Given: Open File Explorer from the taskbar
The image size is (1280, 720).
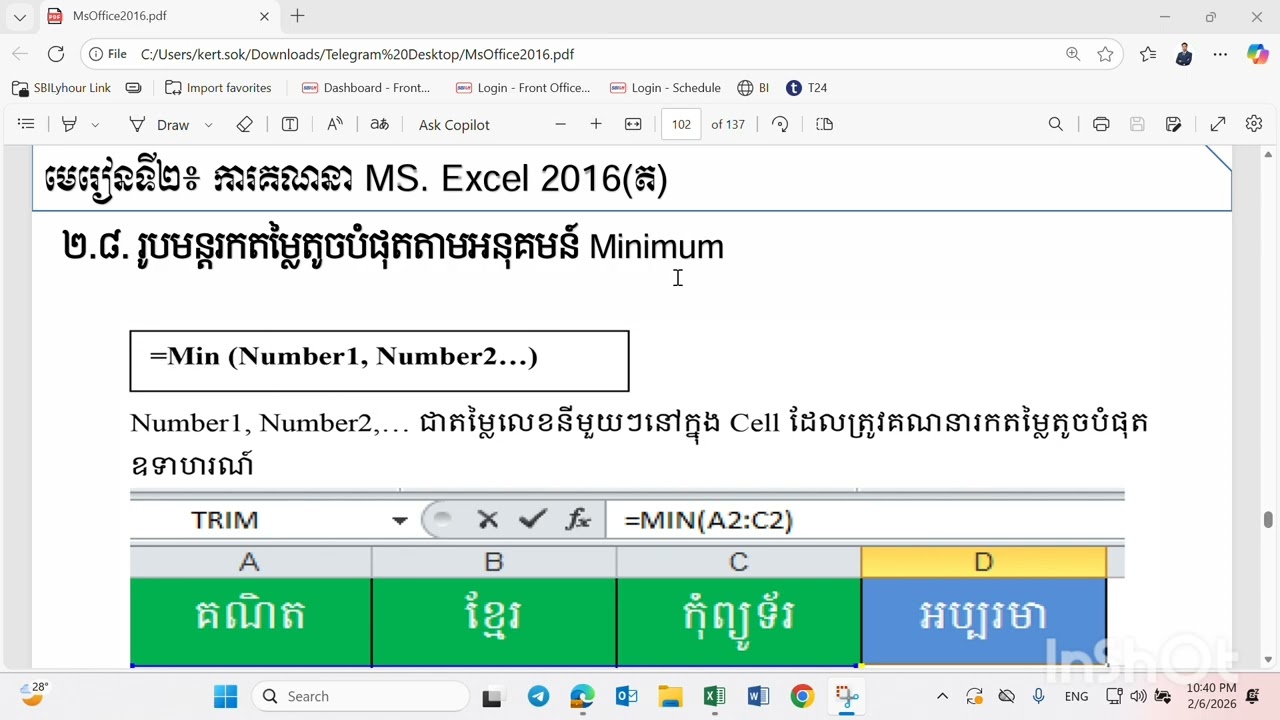Looking at the screenshot, I should 670,696.
